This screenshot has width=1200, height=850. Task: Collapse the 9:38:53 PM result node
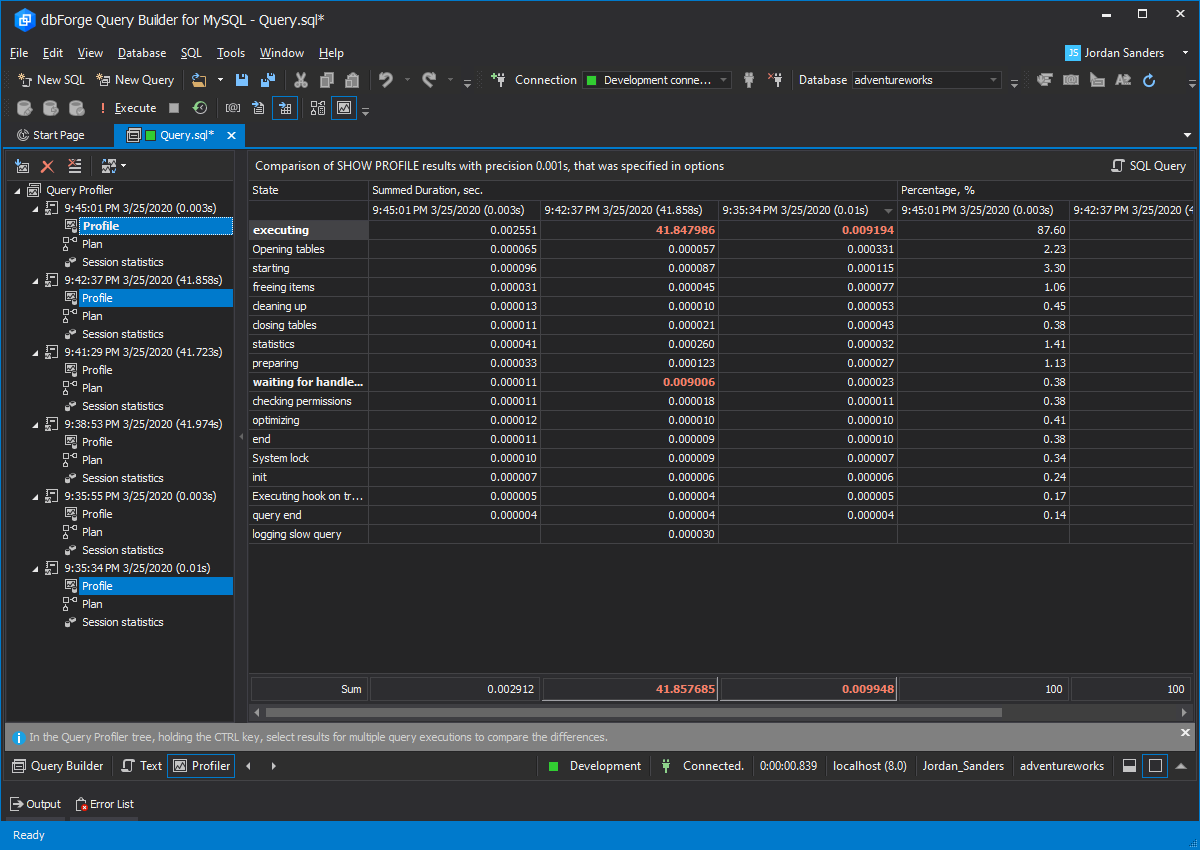click(36, 424)
